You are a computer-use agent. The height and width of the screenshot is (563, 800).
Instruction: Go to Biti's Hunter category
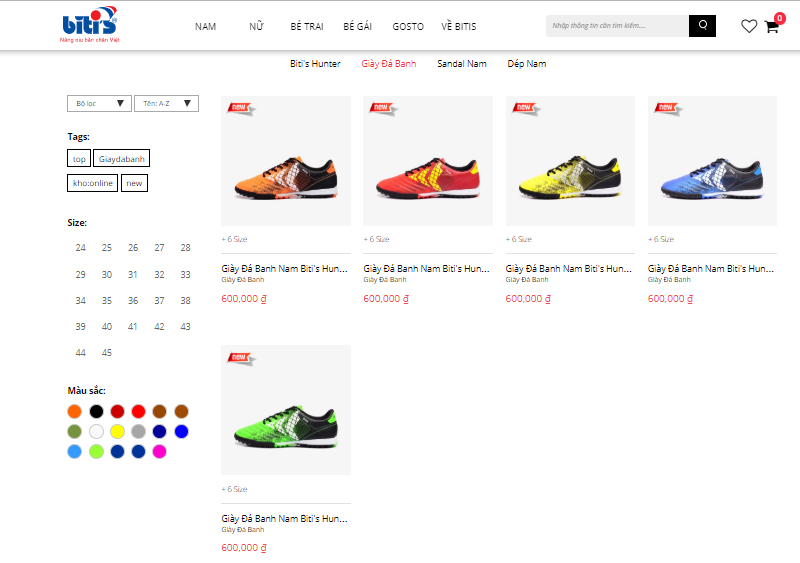[315, 64]
